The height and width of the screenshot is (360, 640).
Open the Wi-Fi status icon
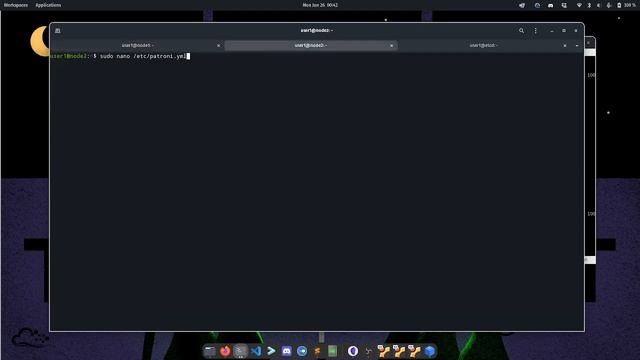tap(579, 5)
